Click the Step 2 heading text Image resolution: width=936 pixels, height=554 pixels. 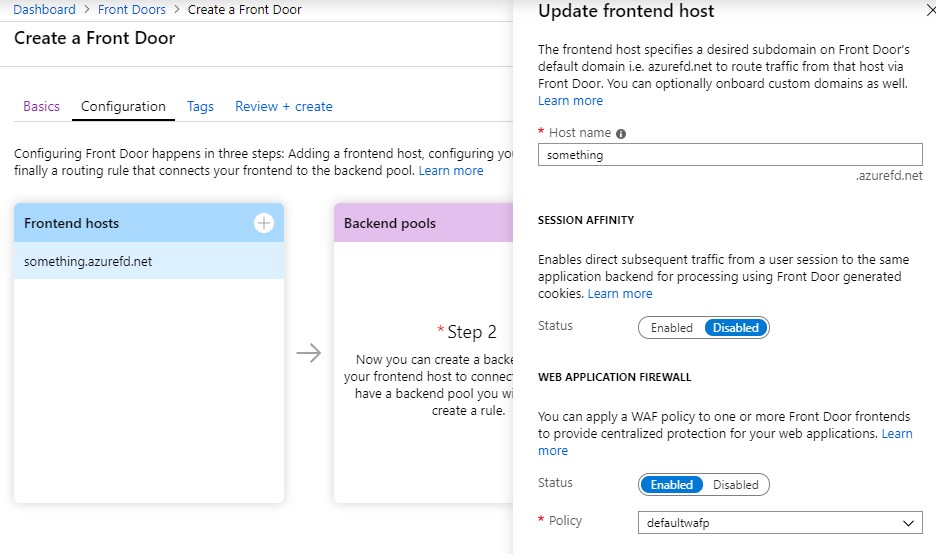[x=472, y=332]
